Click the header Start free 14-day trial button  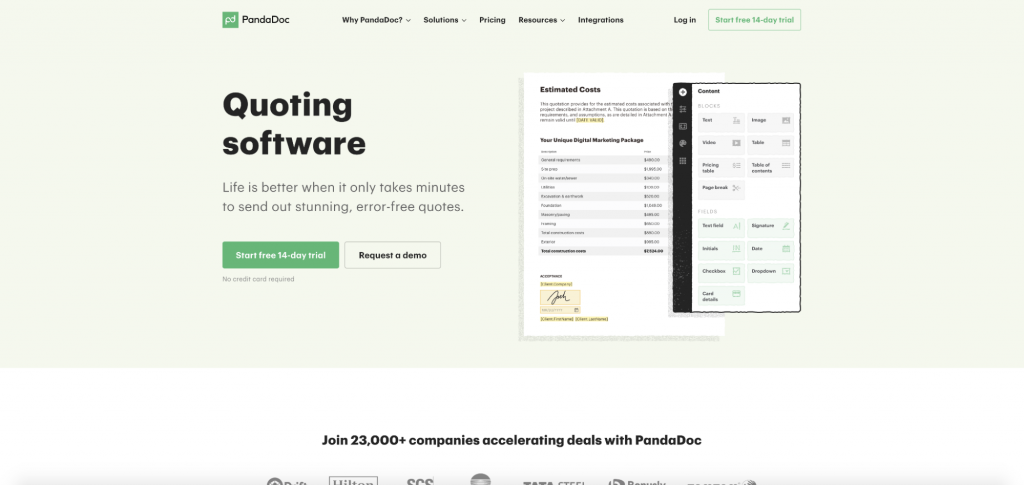click(754, 20)
